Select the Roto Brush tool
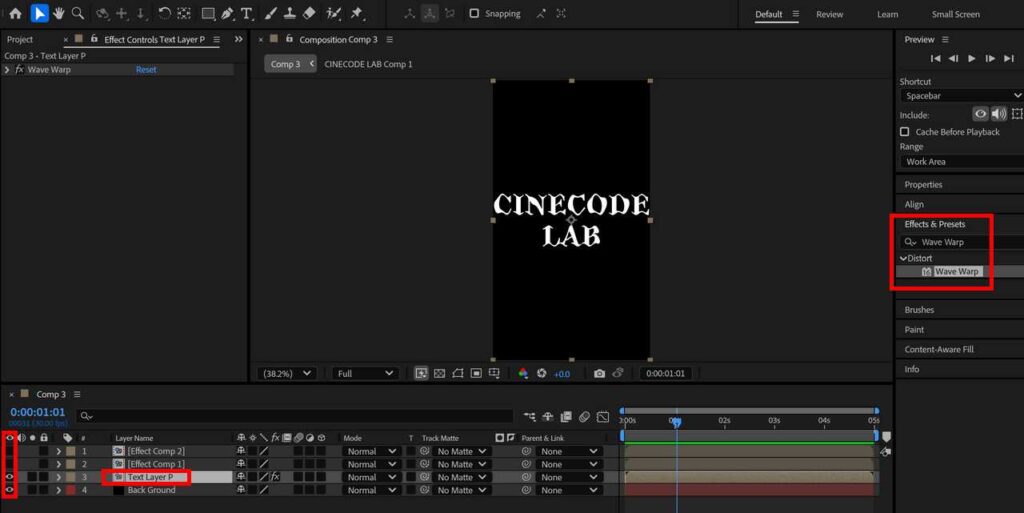Screen dimensions: 1024x513 (334, 13)
